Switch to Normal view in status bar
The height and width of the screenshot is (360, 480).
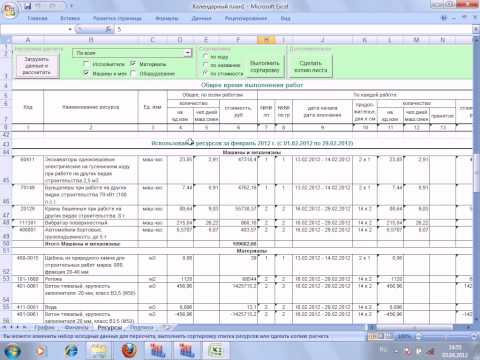point(372,336)
